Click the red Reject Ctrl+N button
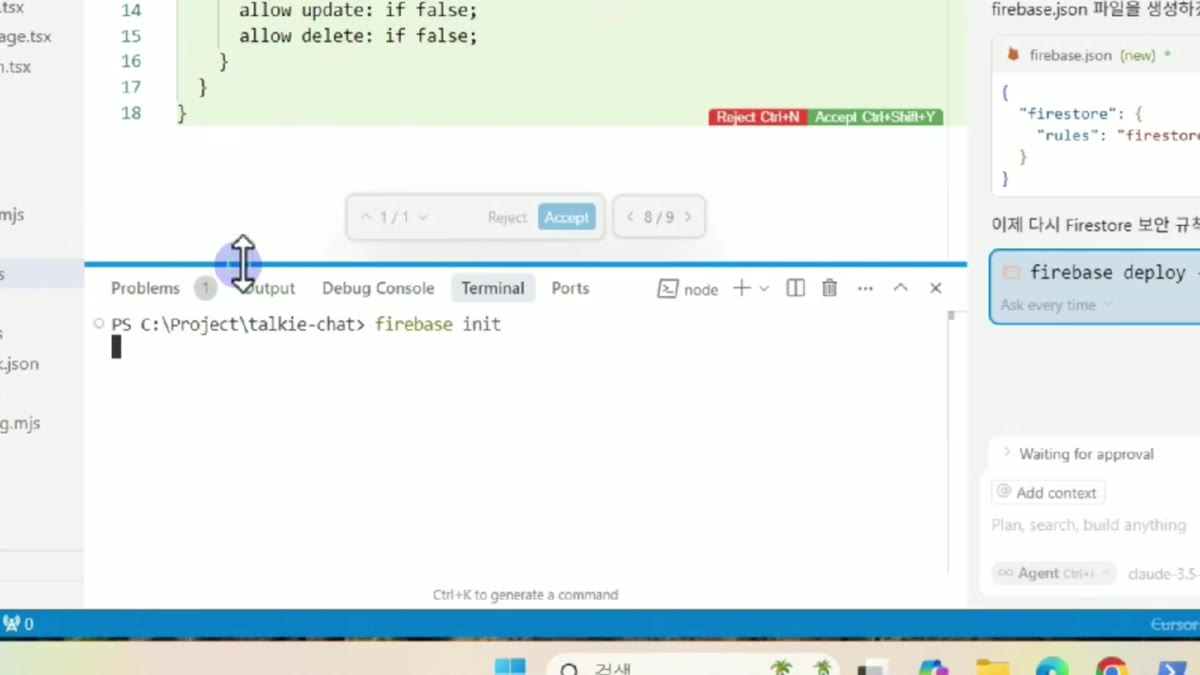1200x675 pixels. coord(758,117)
